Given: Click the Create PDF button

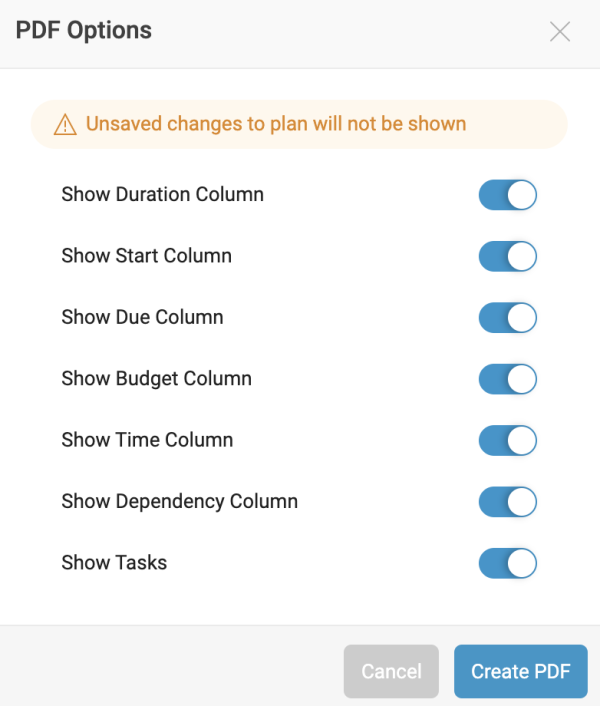Looking at the screenshot, I should pos(520,671).
